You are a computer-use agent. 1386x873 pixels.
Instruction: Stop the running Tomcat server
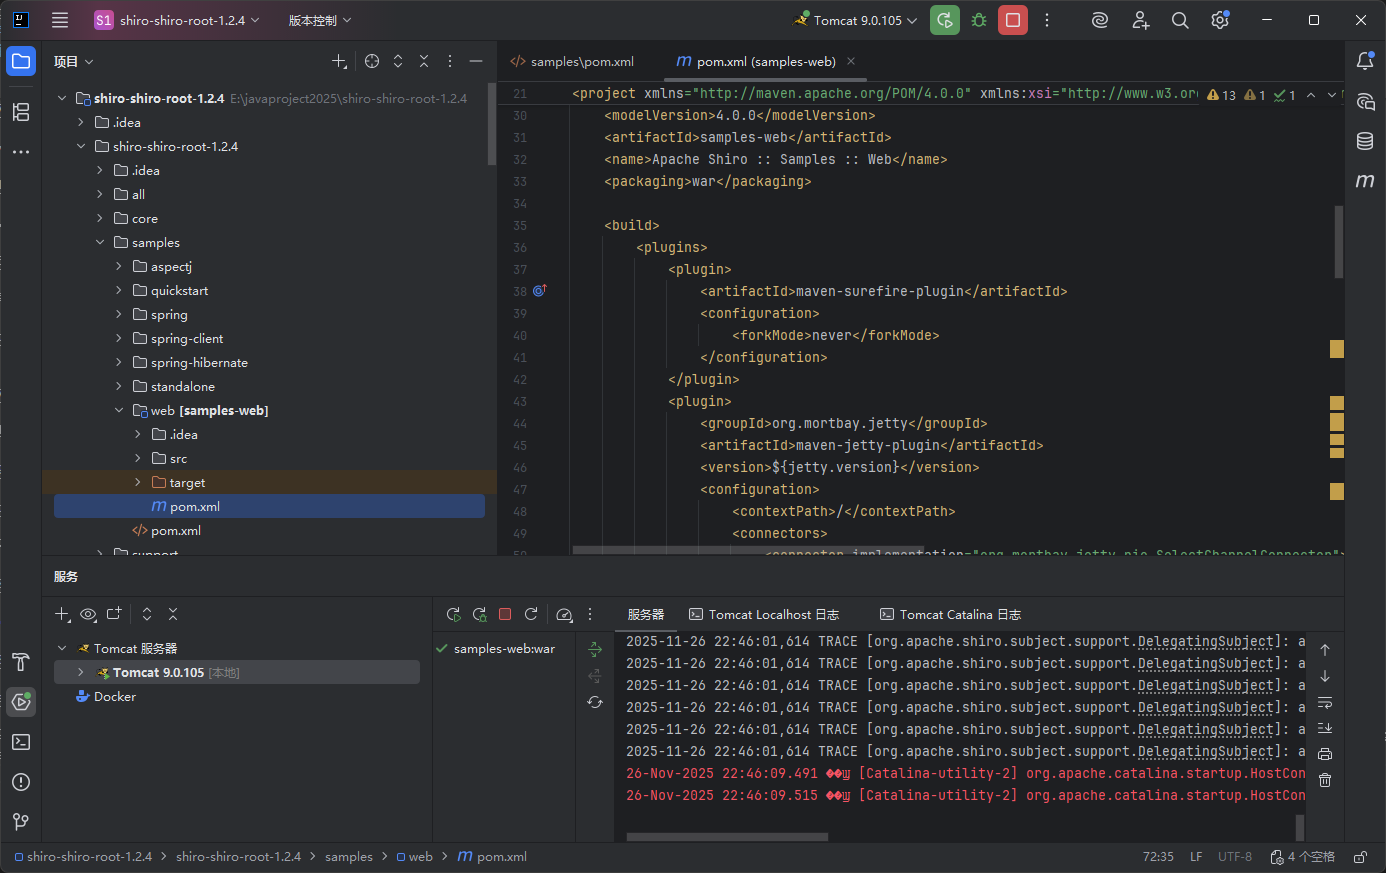1013,20
